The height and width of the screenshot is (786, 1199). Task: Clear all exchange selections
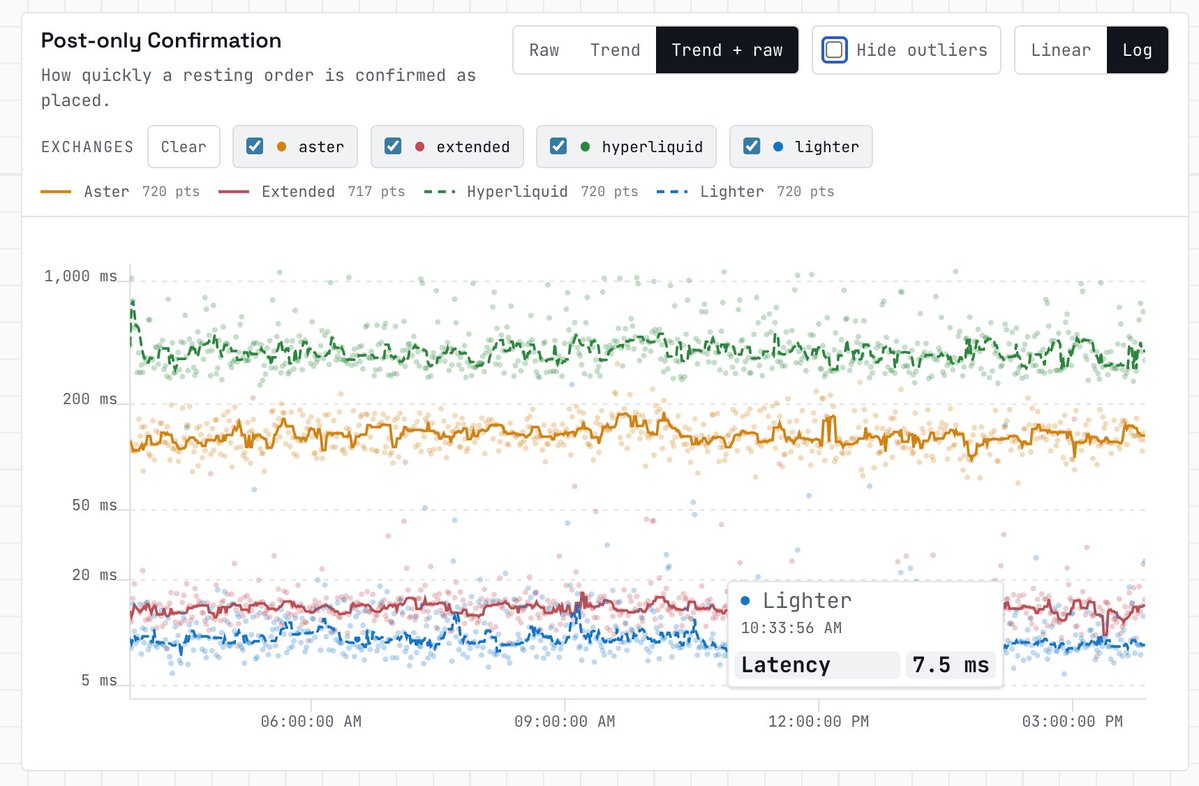[x=184, y=147]
